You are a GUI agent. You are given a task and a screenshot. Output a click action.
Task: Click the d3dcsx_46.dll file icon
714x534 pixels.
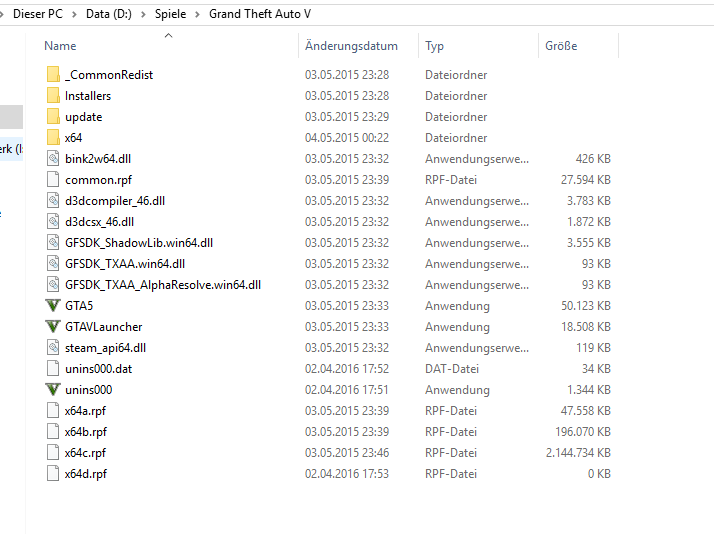pyautogui.click(x=53, y=221)
